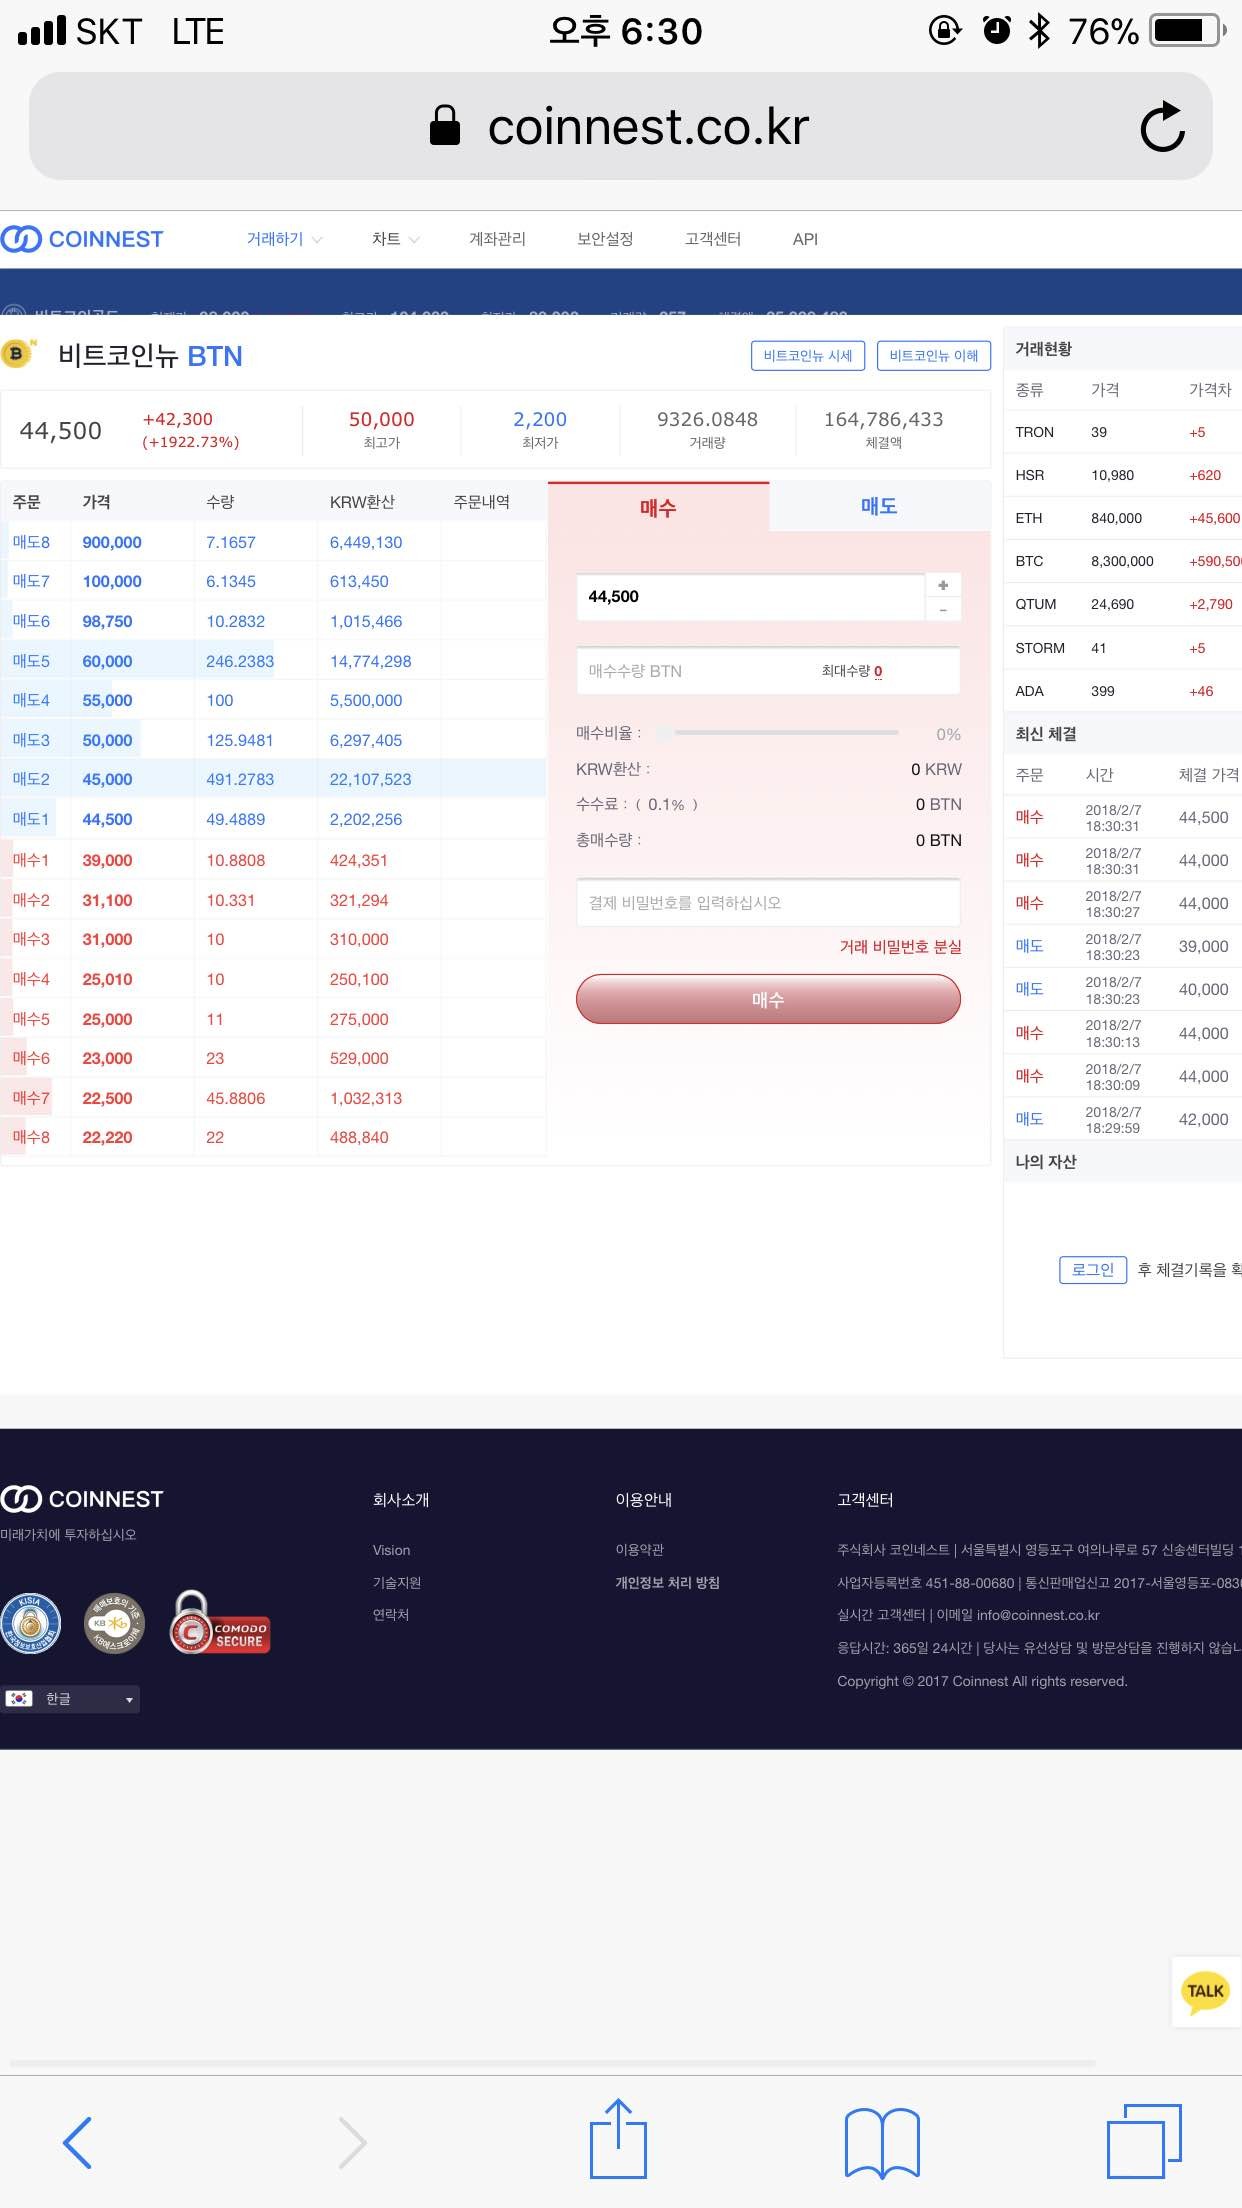Open the 한글 language selector
This screenshot has width=1242, height=2208.
tap(70, 1699)
